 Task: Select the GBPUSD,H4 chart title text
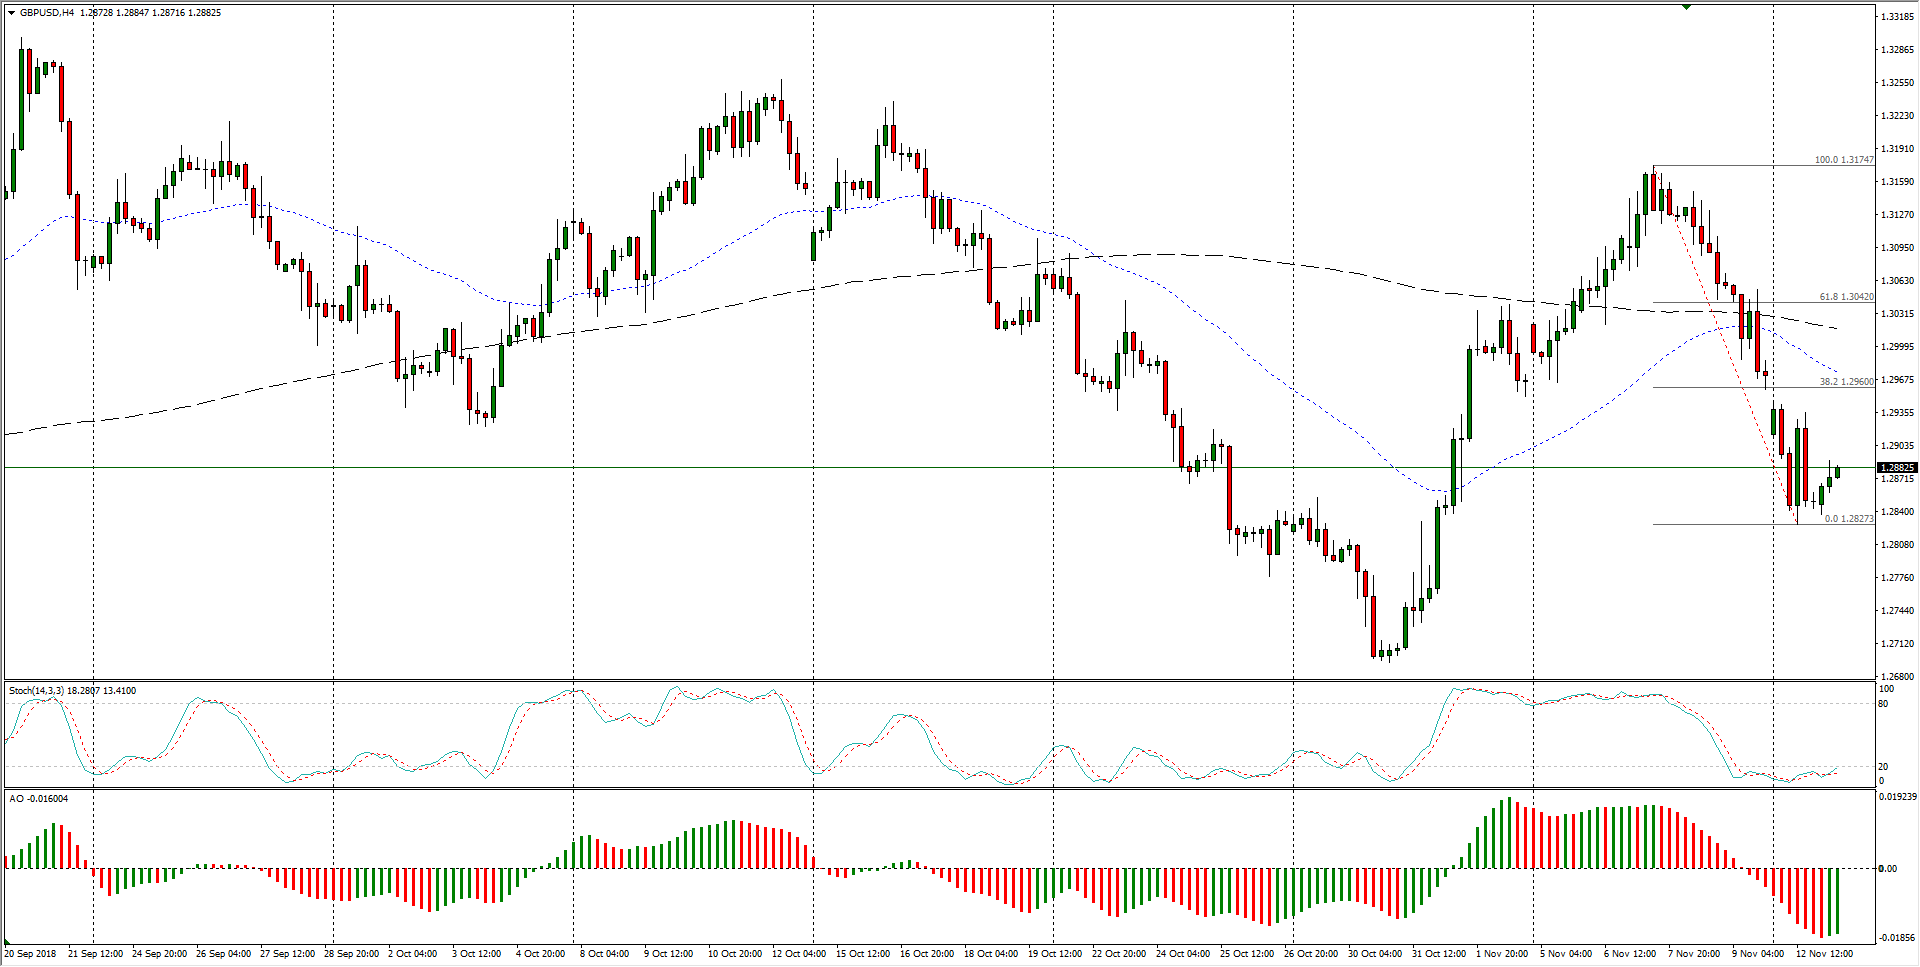47,13
